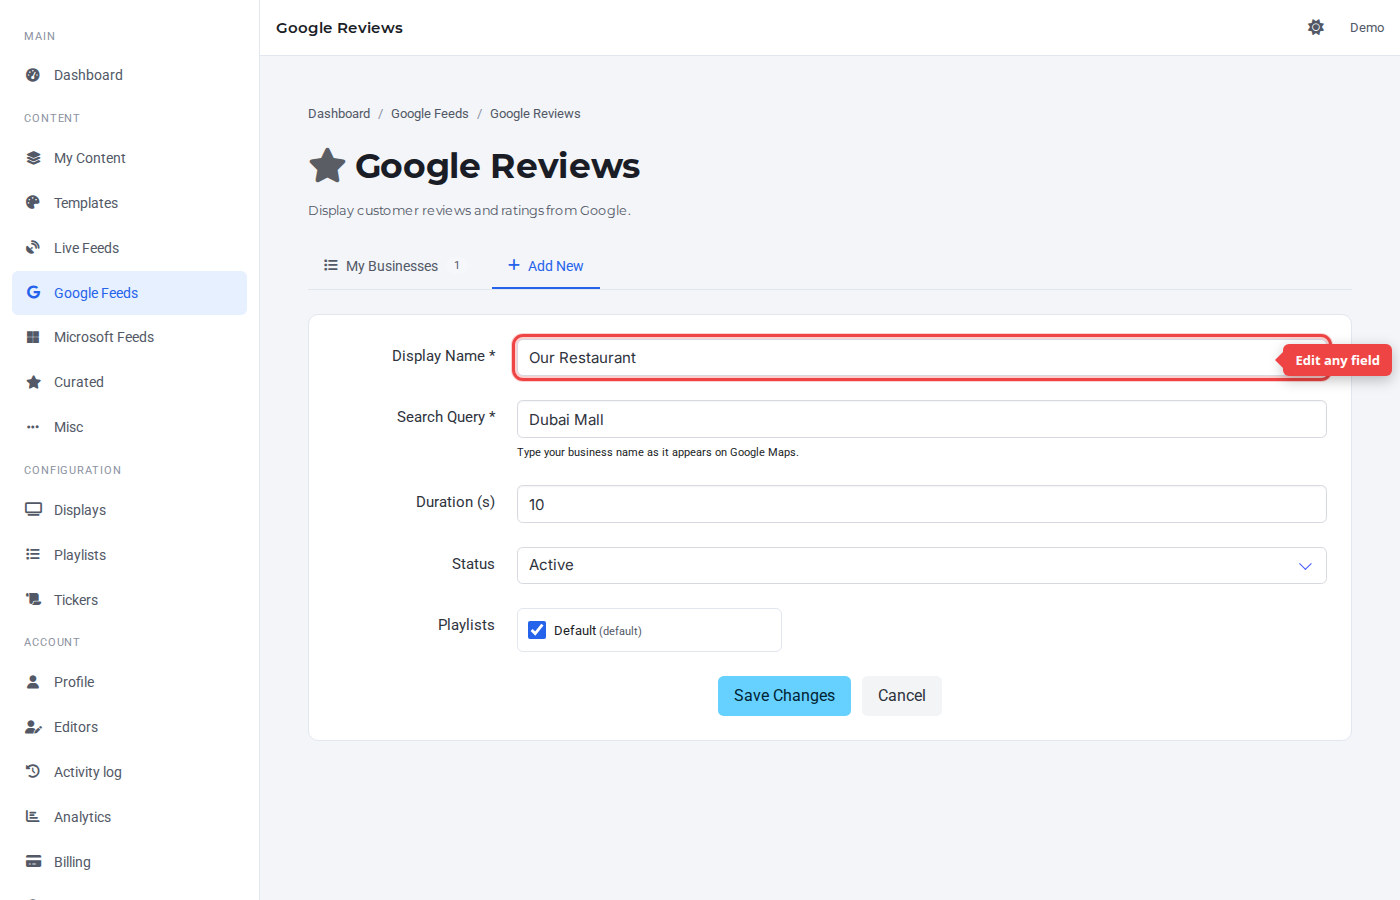Click the Tickers scroll icon
This screenshot has width=1400, height=900.
33,599
